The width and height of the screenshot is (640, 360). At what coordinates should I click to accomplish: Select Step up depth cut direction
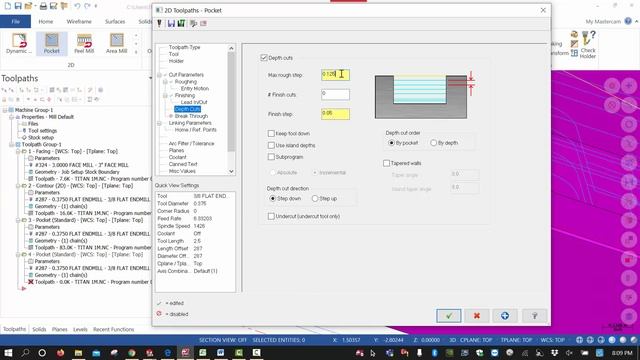315,198
